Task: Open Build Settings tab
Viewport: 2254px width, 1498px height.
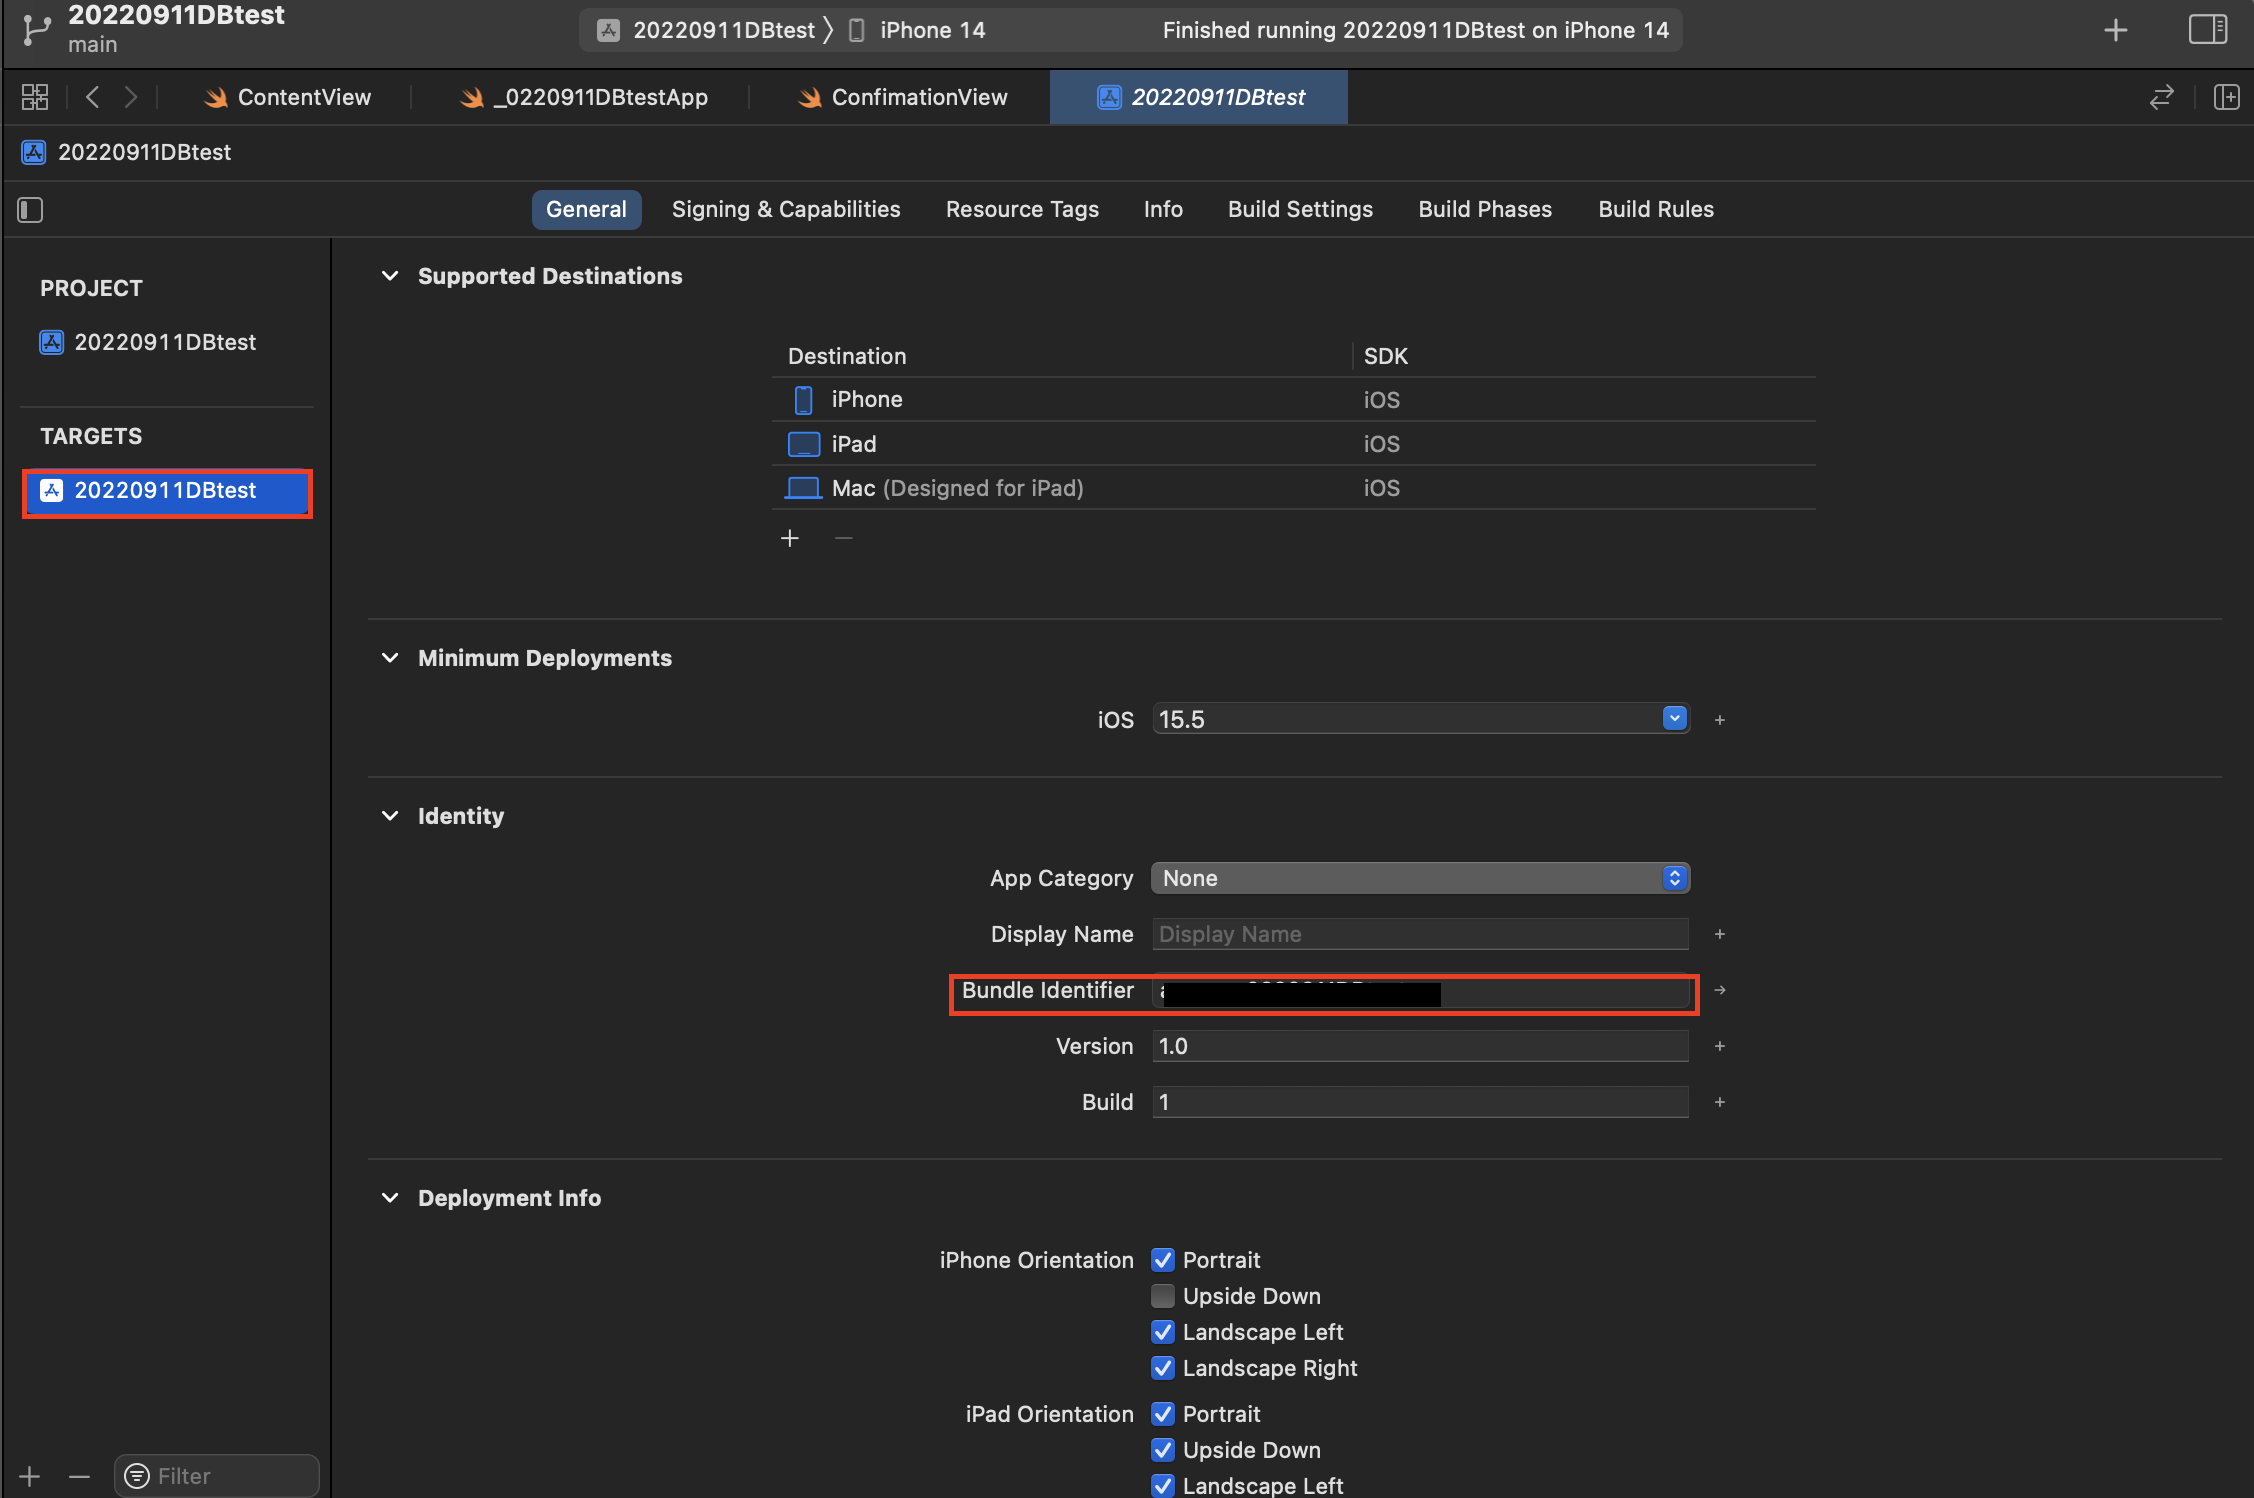Action: point(1300,209)
